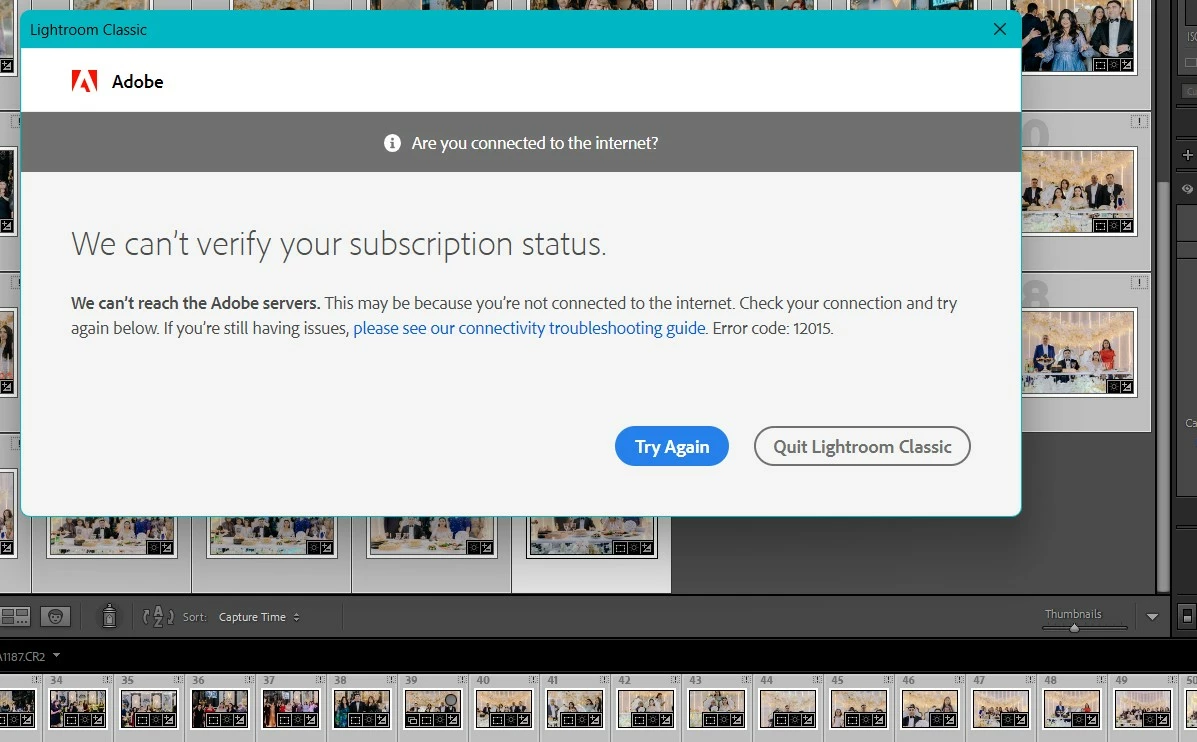Select filmstrip thumbnail 37
1197x742 pixels.
tap(290, 708)
